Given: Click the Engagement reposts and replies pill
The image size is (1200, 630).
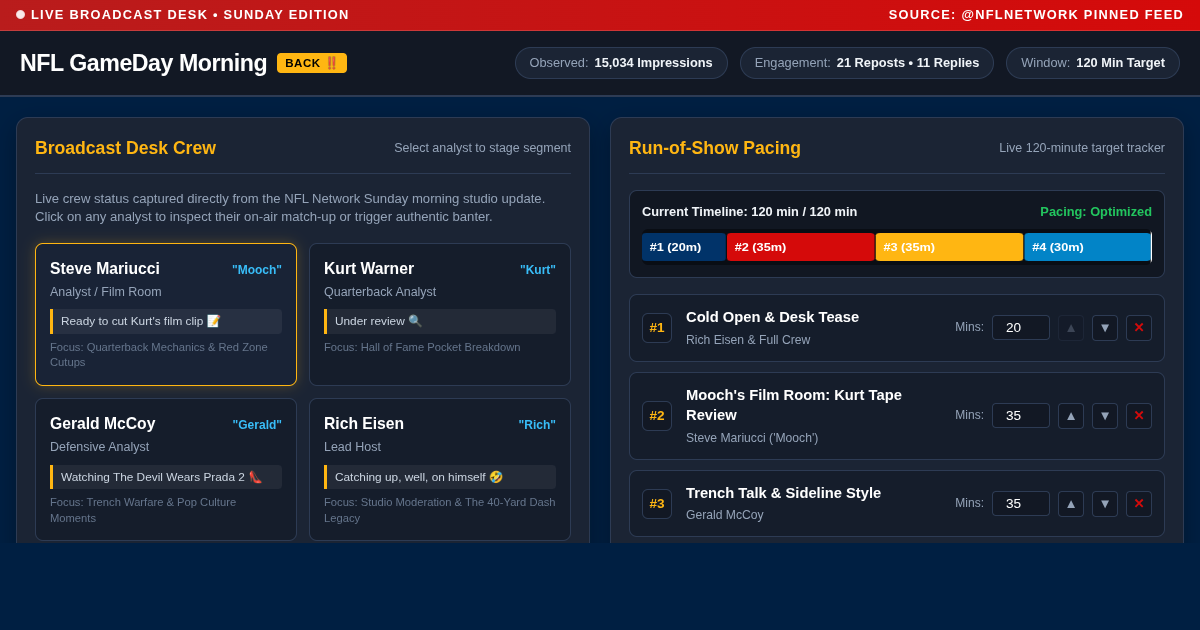Looking at the screenshot, I should (867, 63).
